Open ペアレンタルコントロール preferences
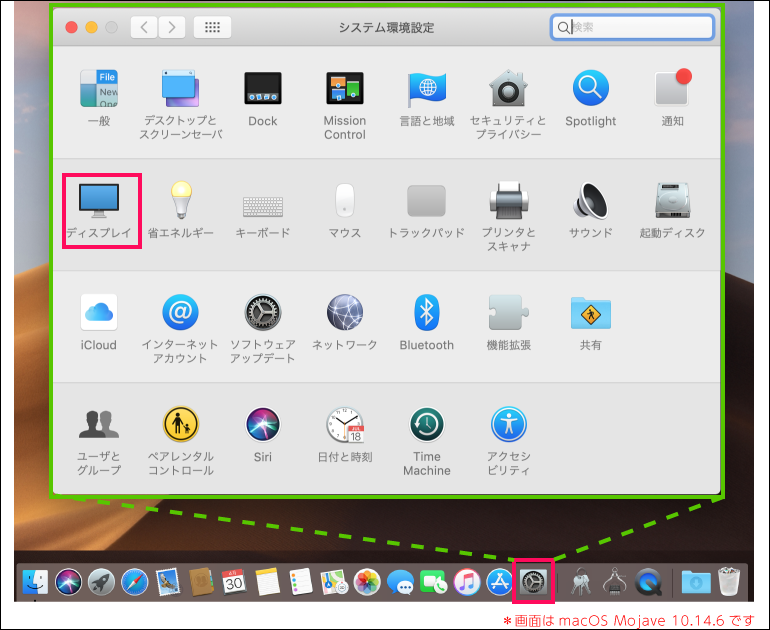The image size is (770, 630). coord(181,441)
